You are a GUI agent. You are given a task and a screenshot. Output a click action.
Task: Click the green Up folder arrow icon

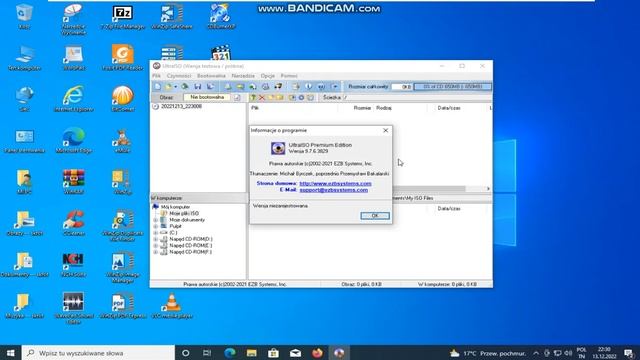253,98
